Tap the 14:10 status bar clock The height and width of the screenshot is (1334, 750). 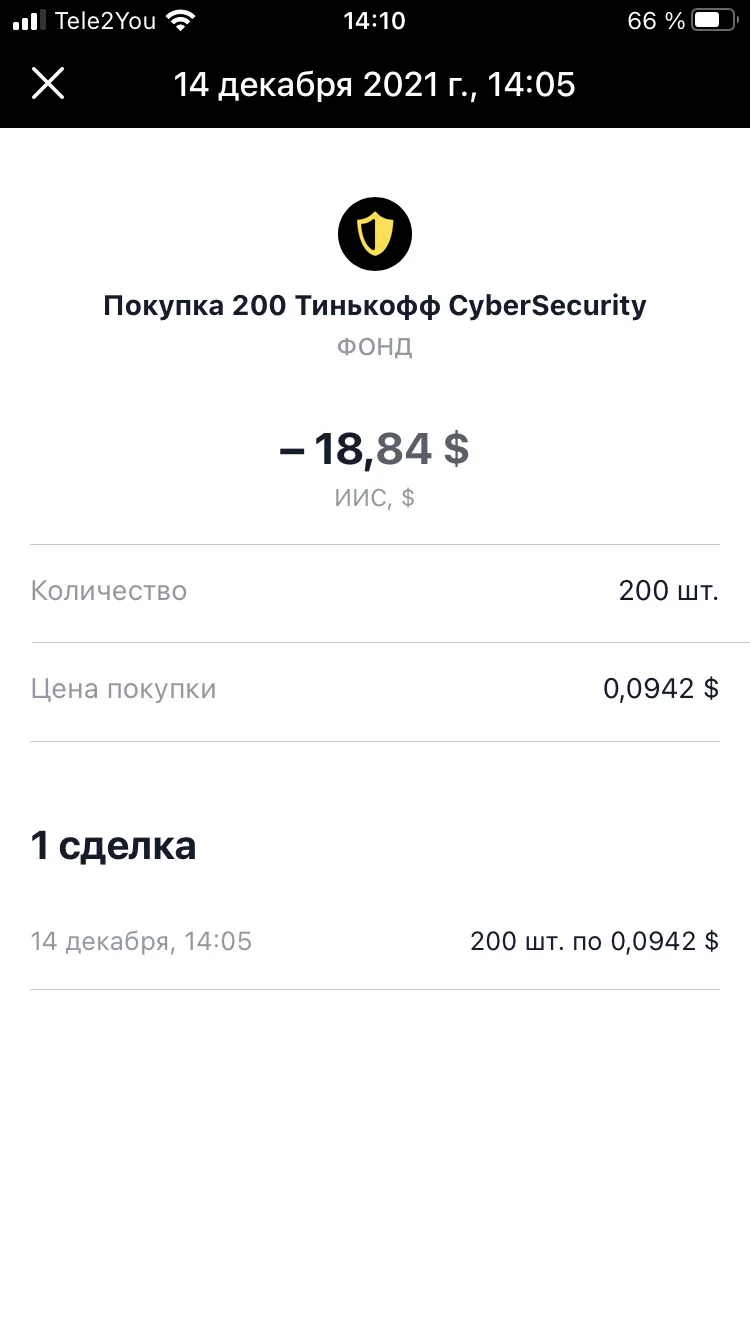pos(374,21)
